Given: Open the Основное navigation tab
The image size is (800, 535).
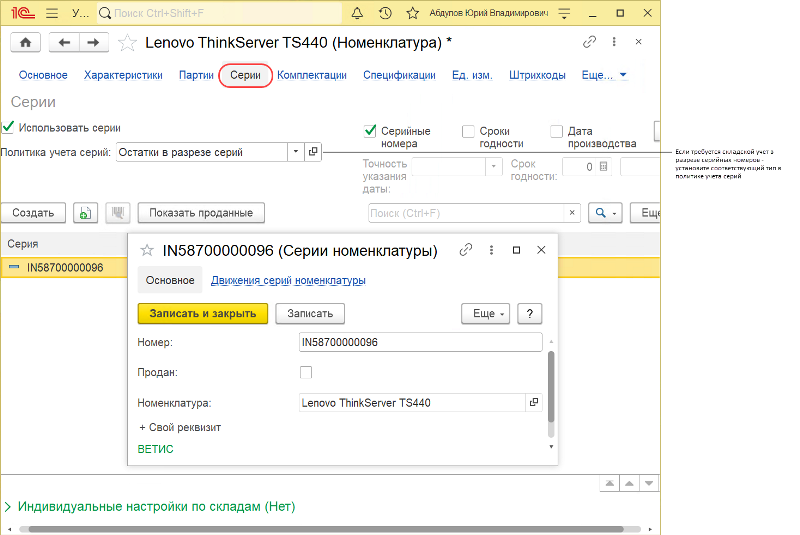Looking at the screenshot, I should coord(43,75).
